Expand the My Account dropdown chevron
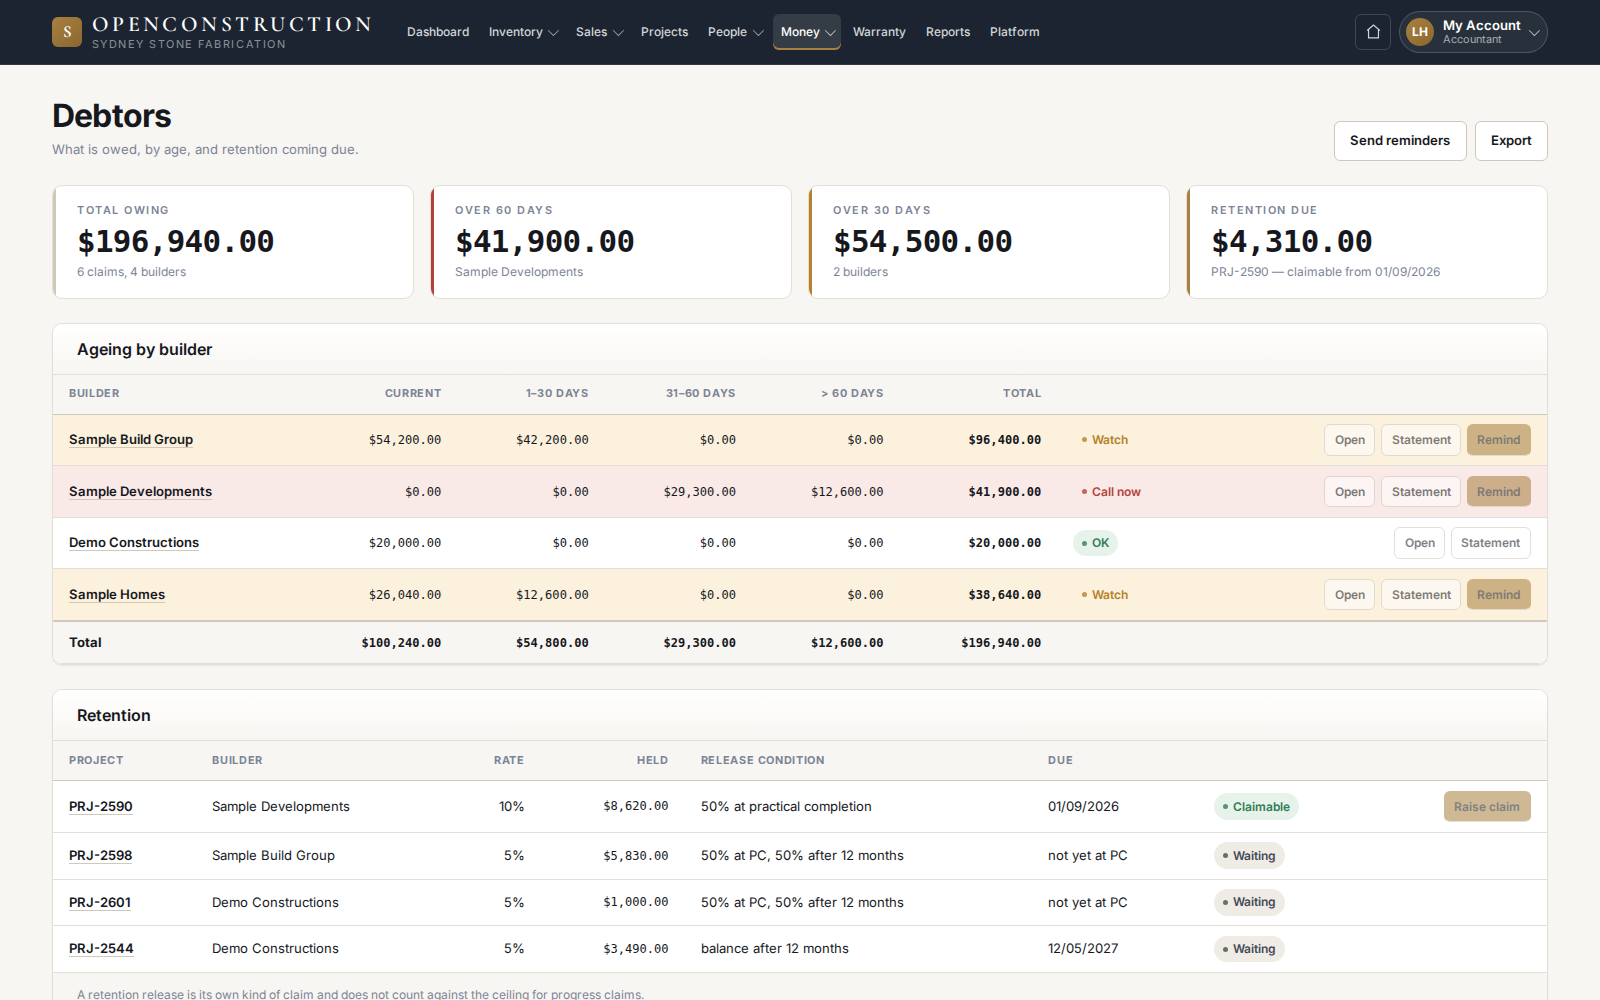Viewport: 1600px width, 1000px height. pos(1534,33)
